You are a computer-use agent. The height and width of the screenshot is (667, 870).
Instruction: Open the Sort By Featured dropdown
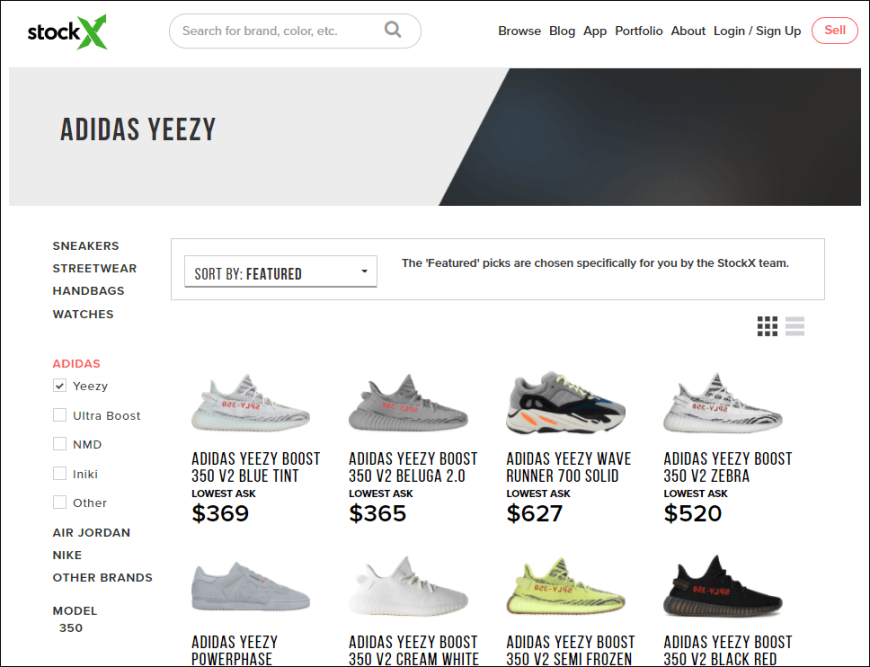(x=280, y=273)
